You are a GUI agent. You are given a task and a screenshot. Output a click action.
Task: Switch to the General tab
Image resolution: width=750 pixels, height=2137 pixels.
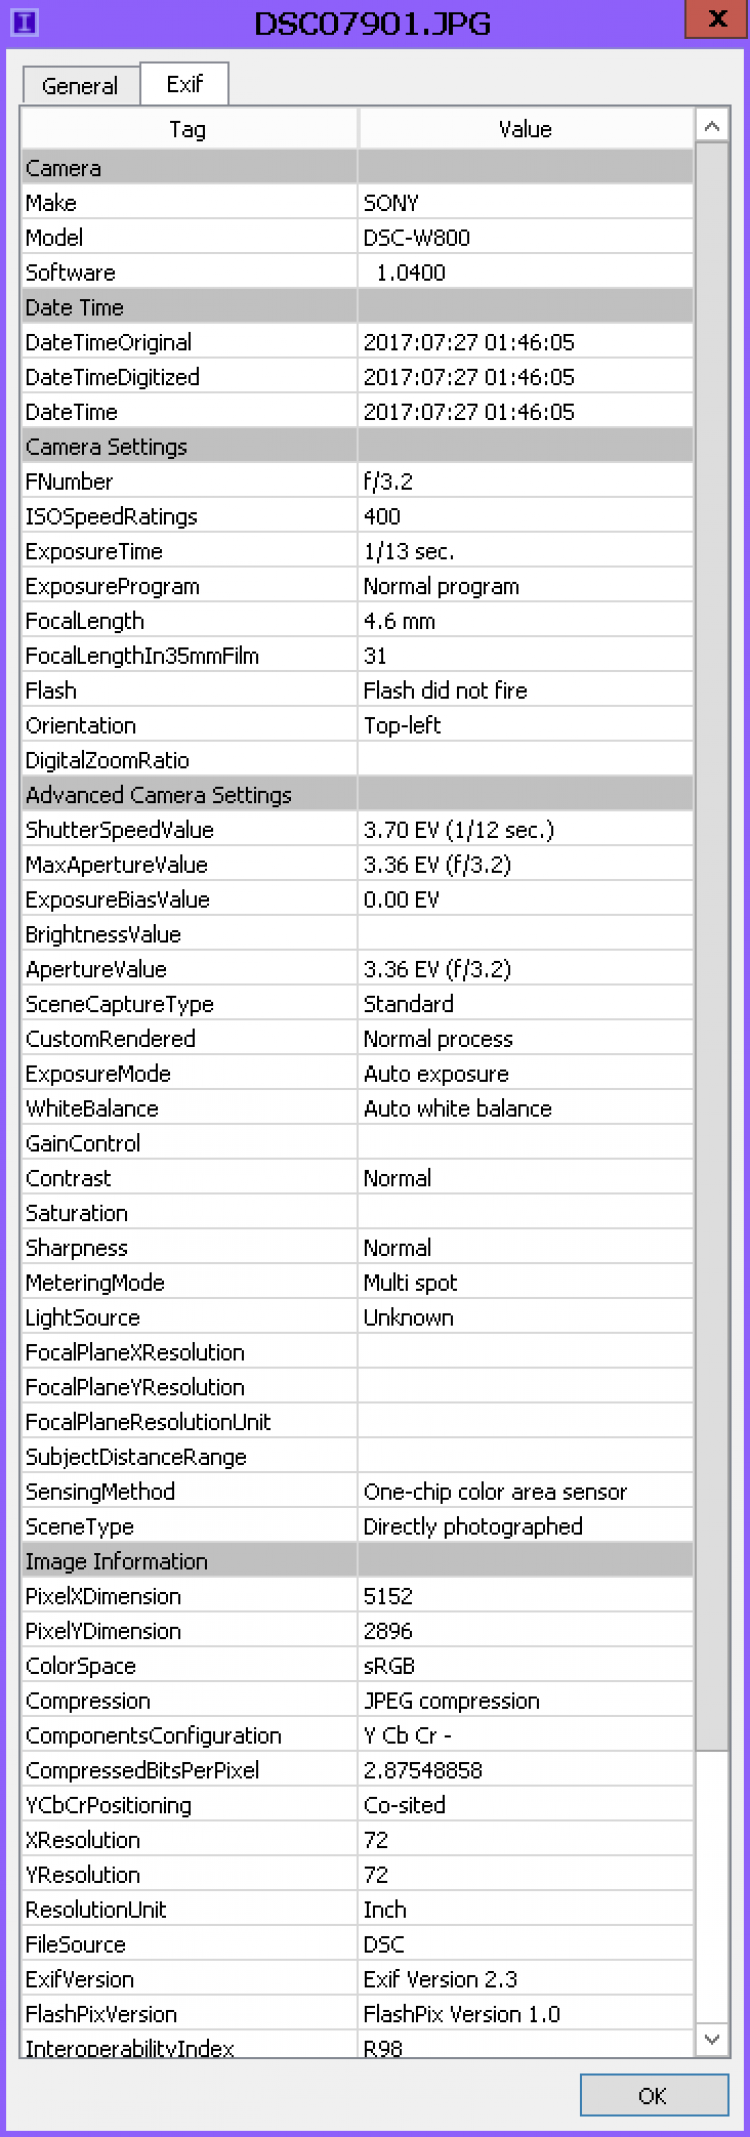(80, 86)
